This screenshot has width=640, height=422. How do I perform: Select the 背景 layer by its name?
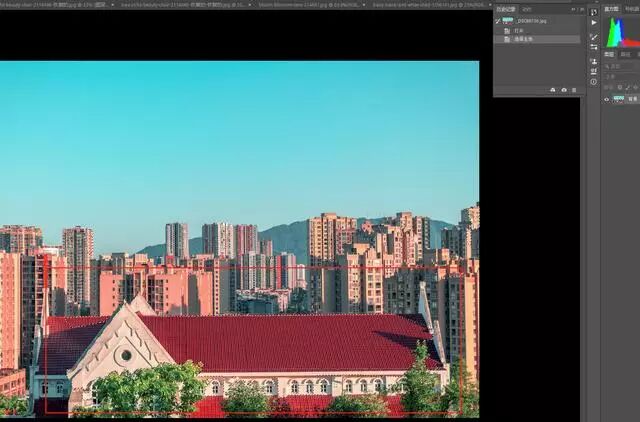pyautogui.click(x=633, y=99)
